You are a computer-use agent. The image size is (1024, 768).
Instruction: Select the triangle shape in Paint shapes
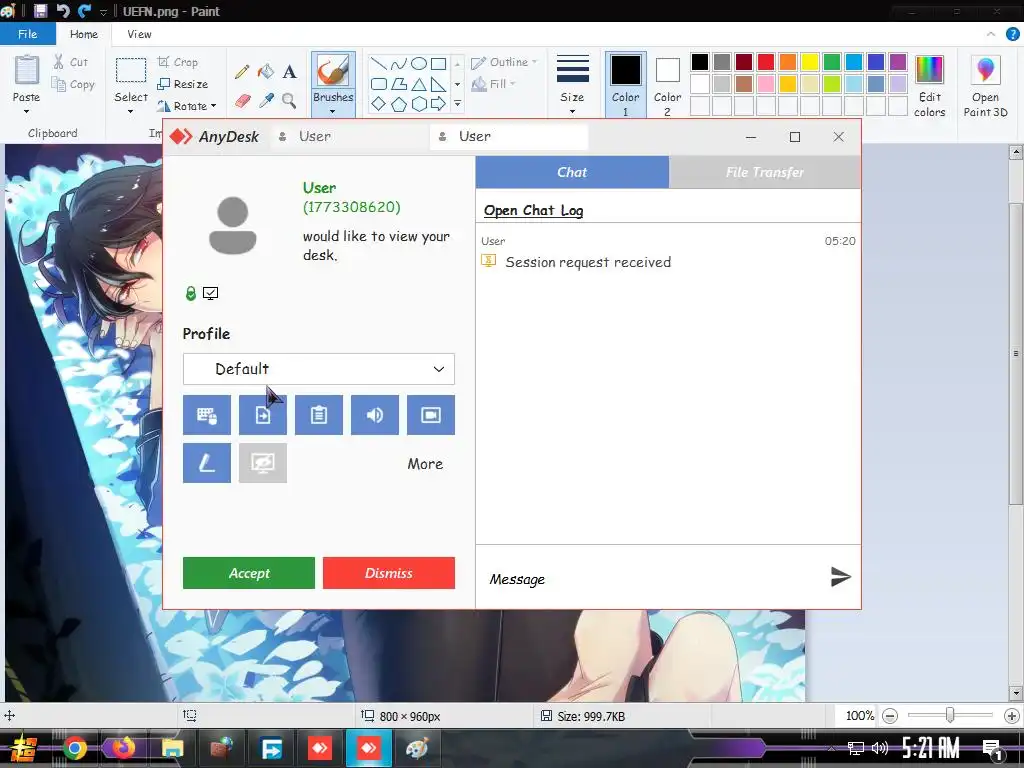419,84
